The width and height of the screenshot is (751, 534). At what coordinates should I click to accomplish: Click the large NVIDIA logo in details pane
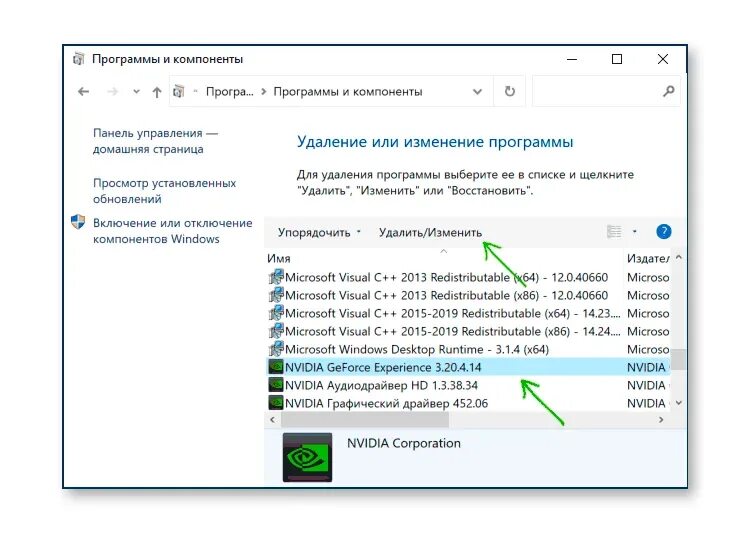click(x=307, y=457)
